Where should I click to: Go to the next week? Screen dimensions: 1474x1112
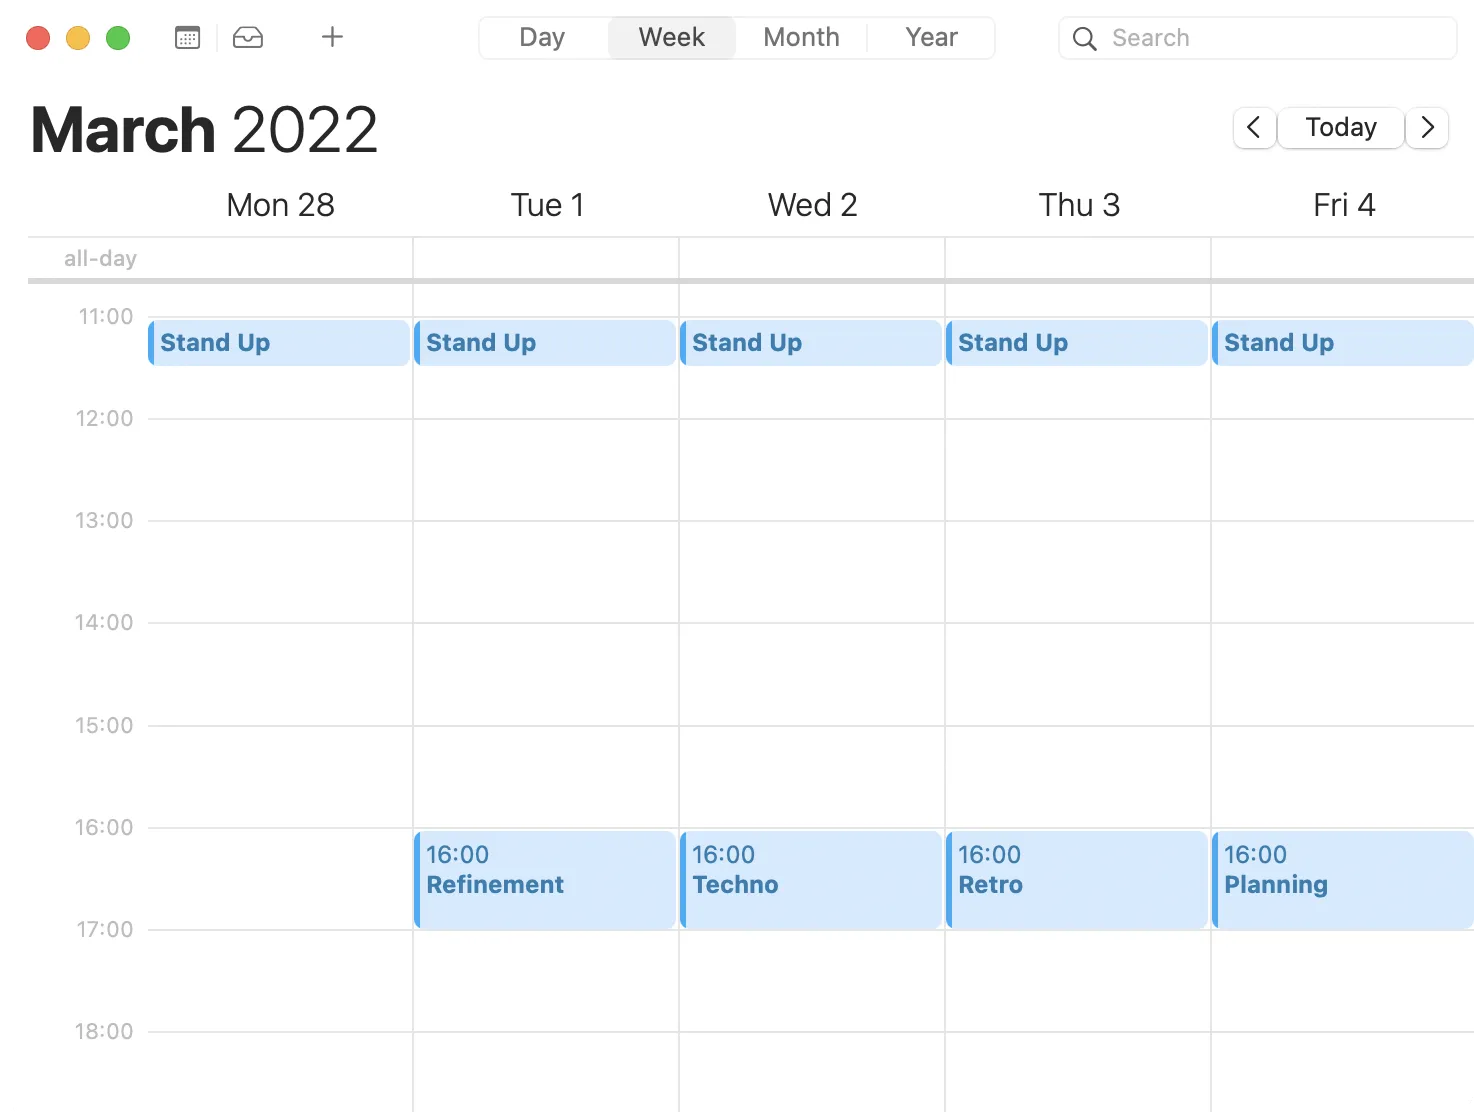tap(1427, 128)
